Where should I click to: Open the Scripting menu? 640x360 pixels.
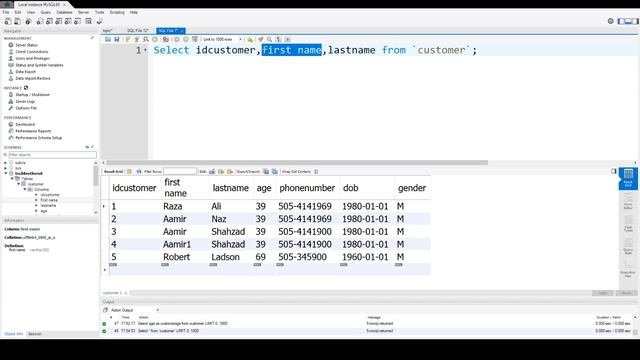(117, 12)
